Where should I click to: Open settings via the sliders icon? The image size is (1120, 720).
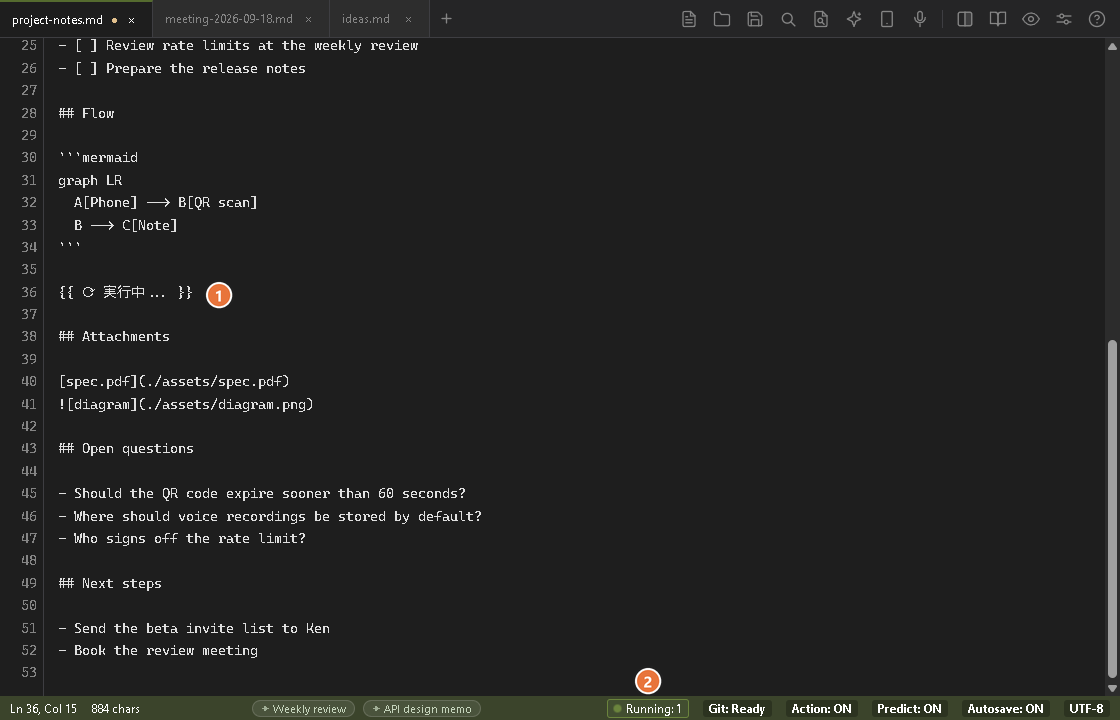click(1064, 19)
